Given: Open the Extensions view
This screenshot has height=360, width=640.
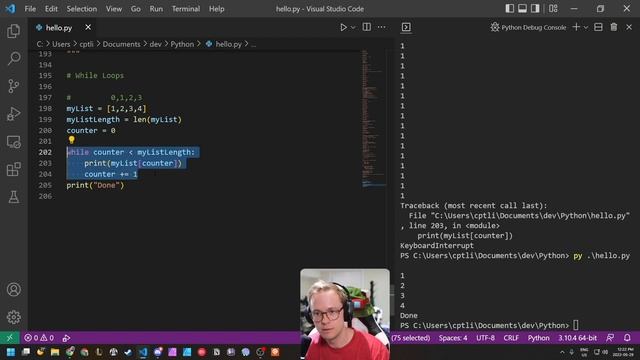Looking at the screenshot, I should [x=13, y=169].
